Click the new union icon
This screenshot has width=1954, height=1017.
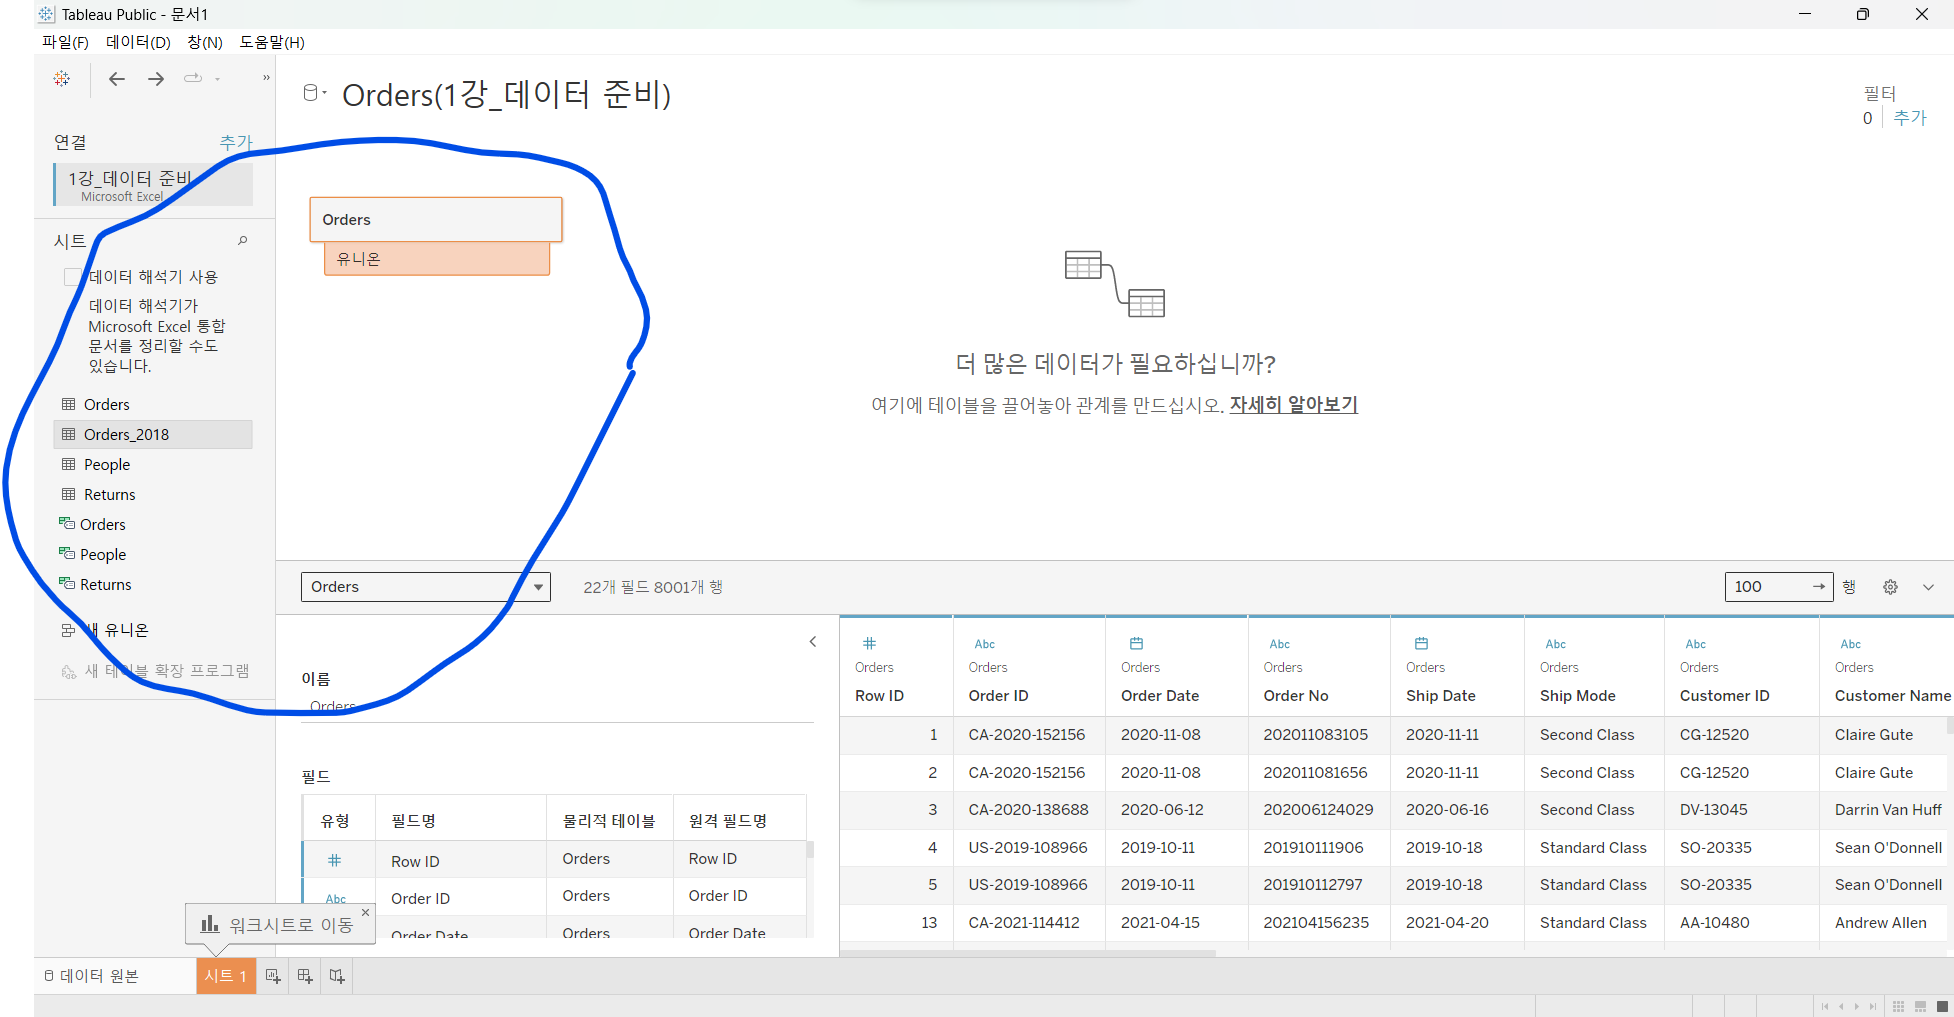coord(68,631)
